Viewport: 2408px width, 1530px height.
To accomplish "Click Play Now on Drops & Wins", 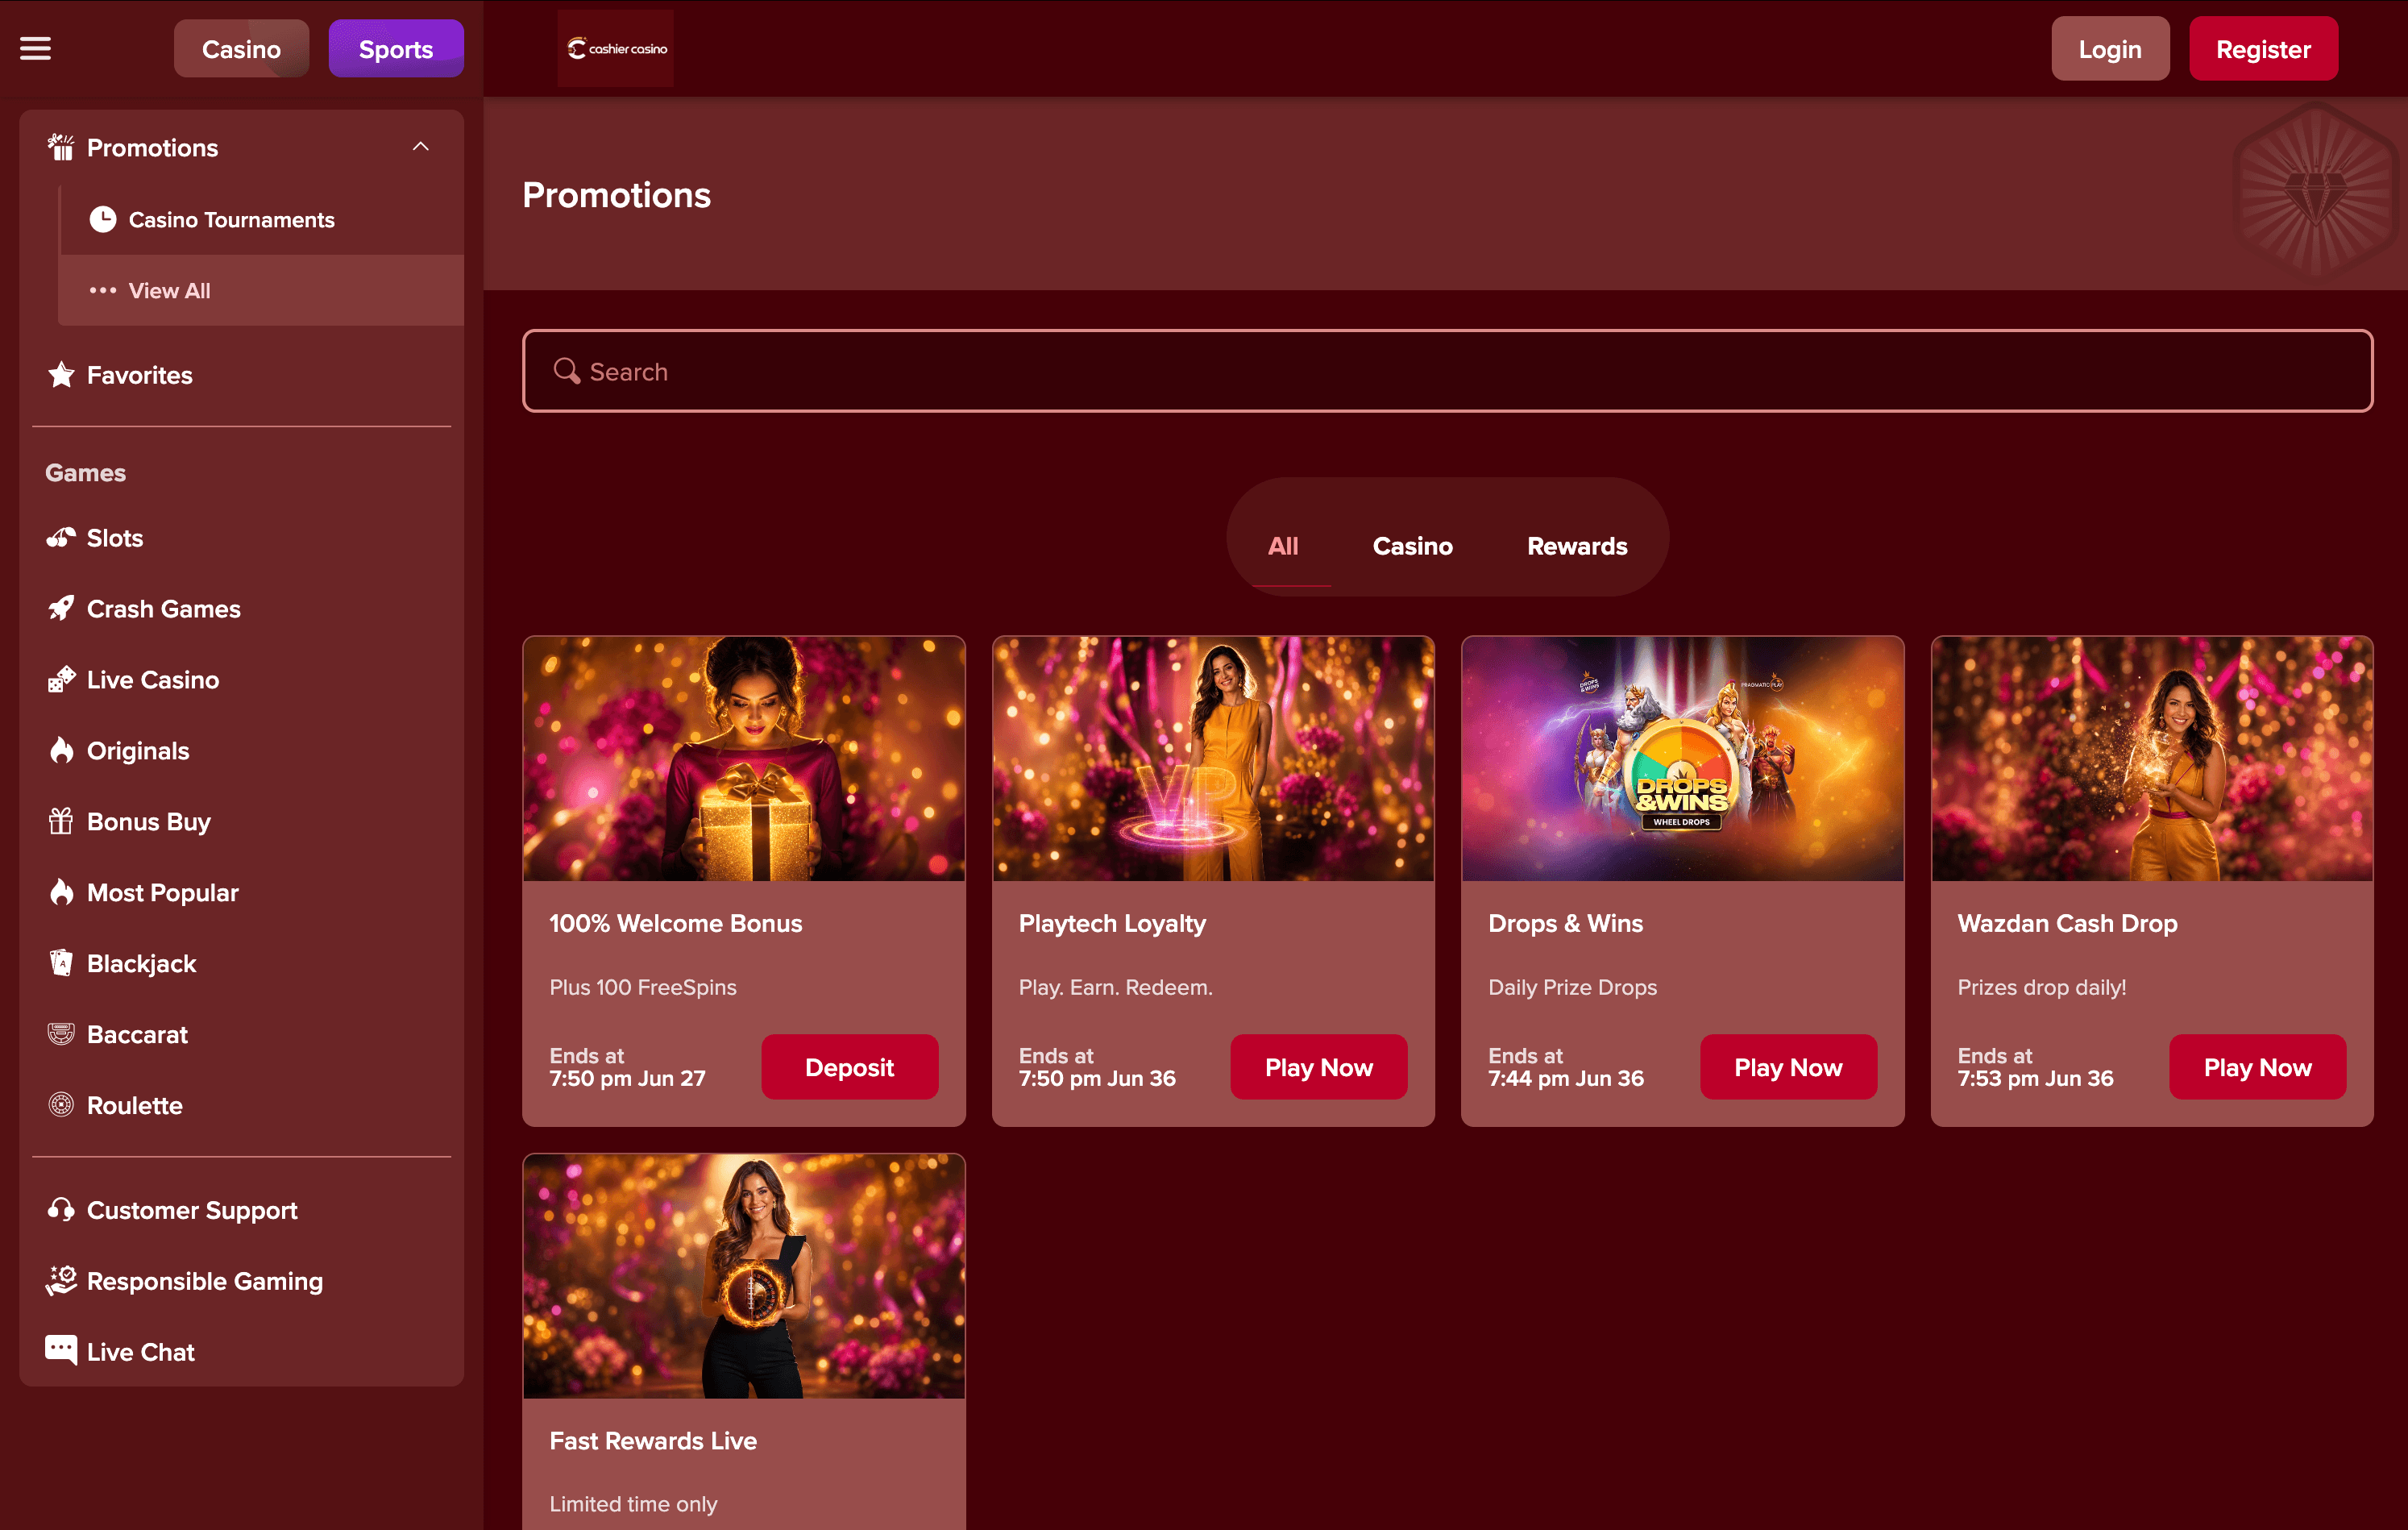I will pyautogui.click(x=1788, y=1067).
